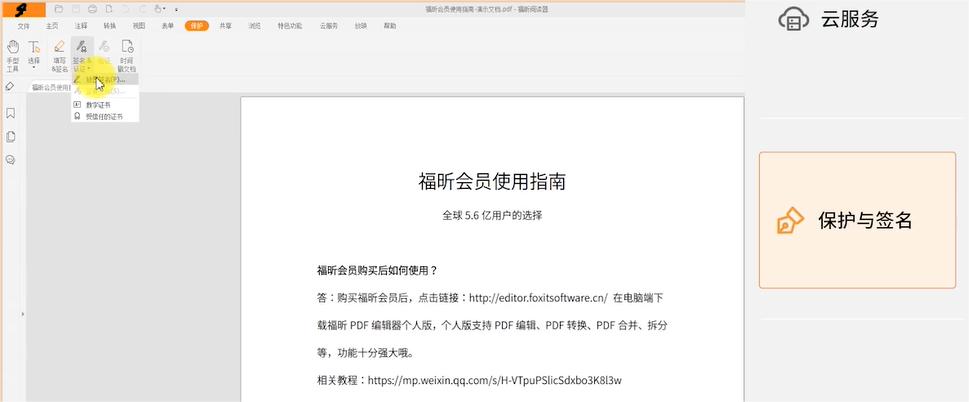Expand the left navigation panel with the small arrow
969x402 pixels.
point(23,314)
